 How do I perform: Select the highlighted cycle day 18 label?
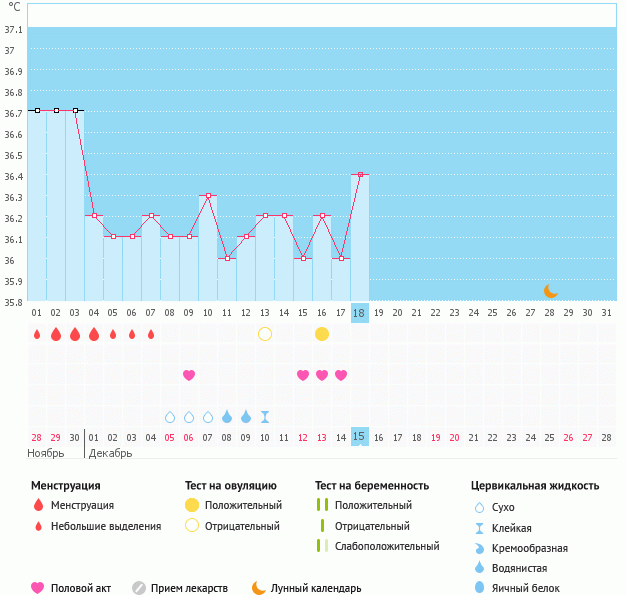tap(360, 313)
